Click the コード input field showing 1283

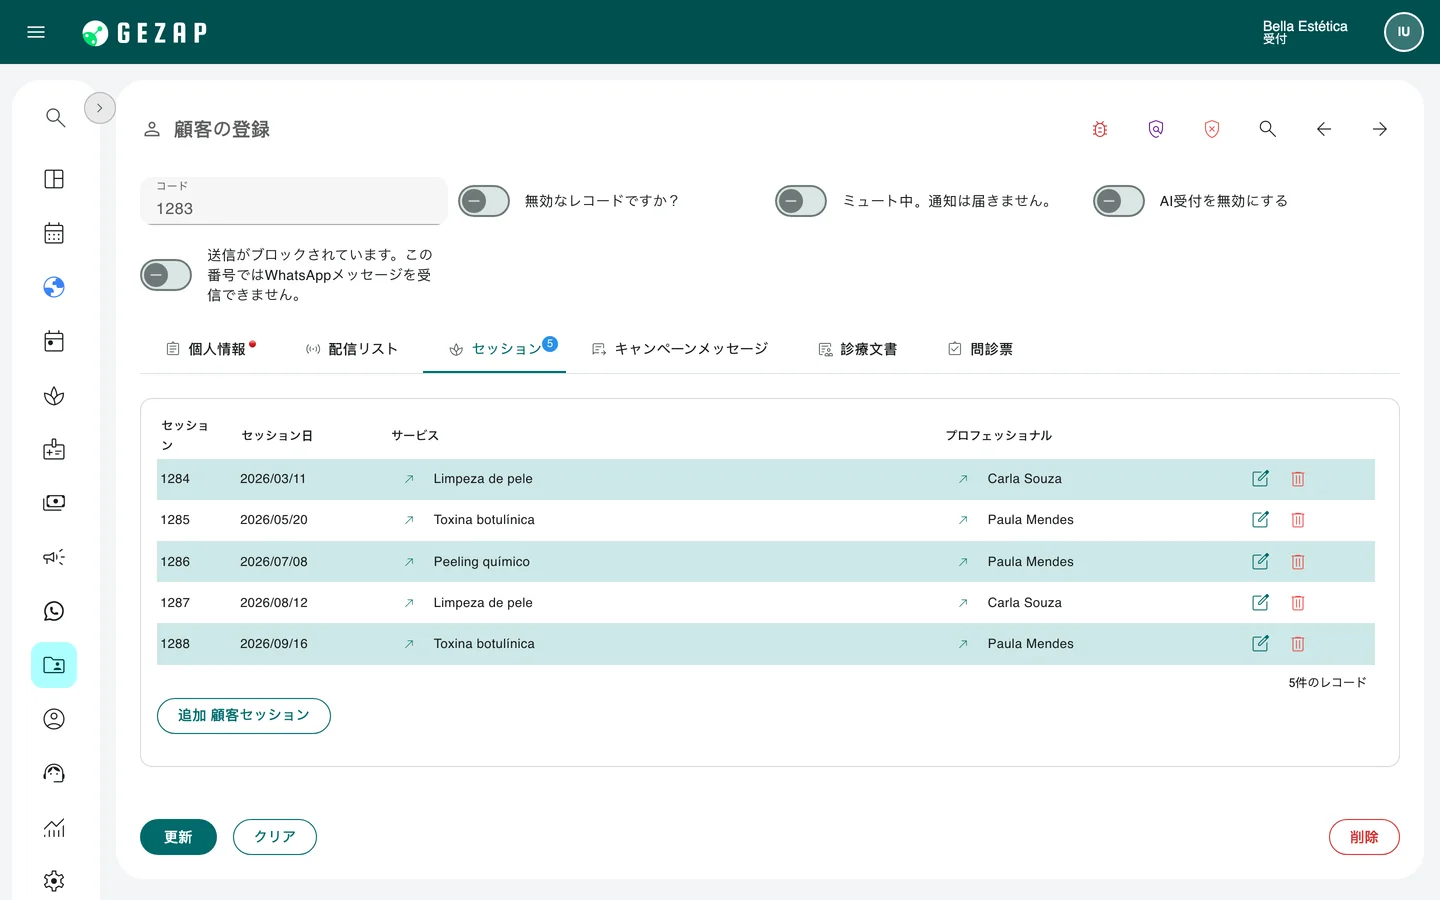click(x=294, y=201)
